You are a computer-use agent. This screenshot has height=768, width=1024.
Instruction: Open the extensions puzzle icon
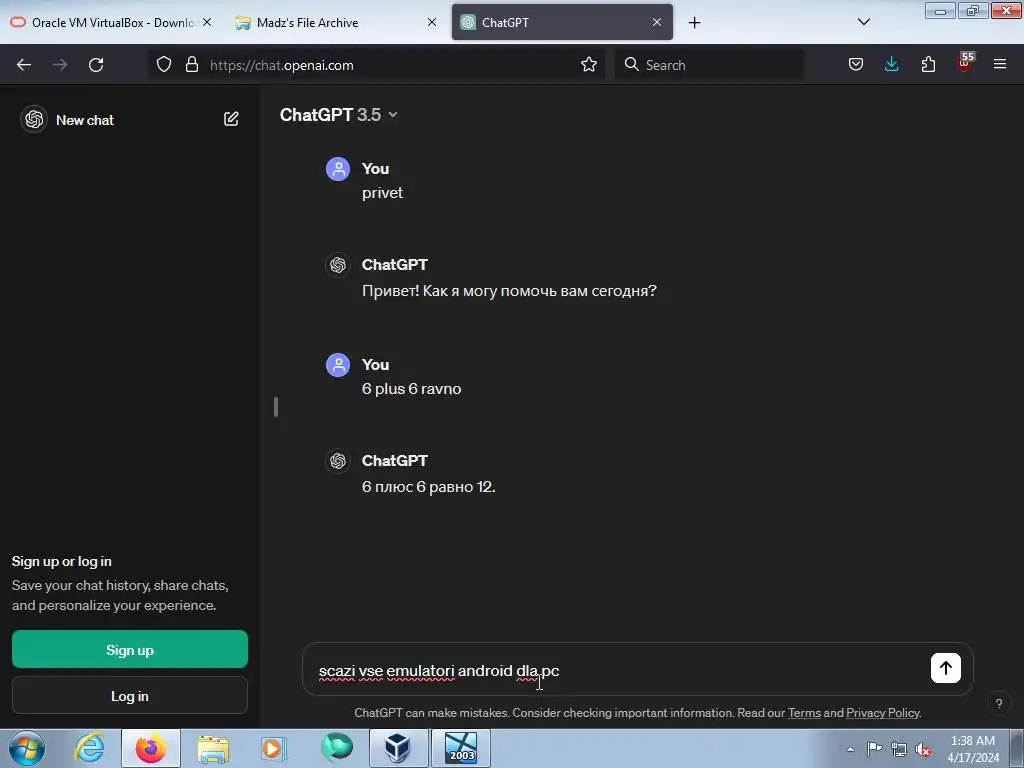[928, 65]
